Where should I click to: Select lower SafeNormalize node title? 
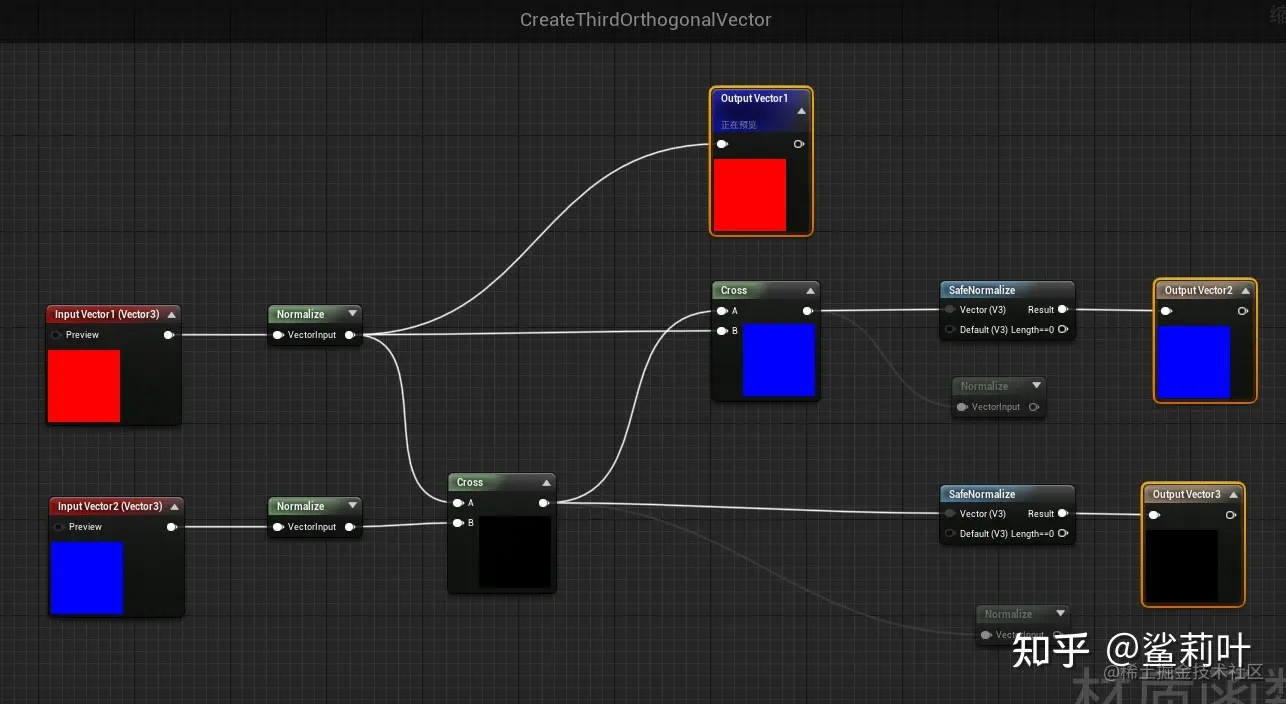[982, 494]
